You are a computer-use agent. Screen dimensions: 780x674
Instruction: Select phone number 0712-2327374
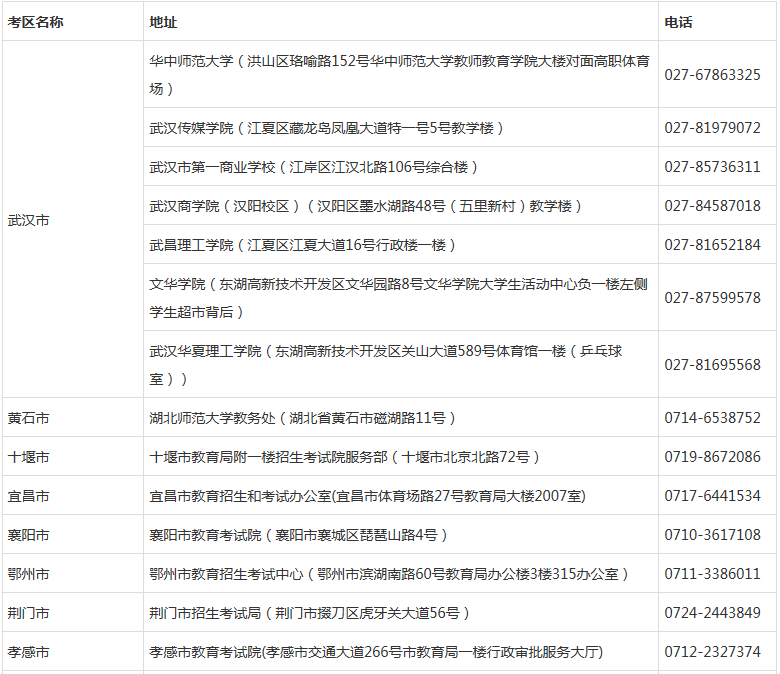pos(712,652)
